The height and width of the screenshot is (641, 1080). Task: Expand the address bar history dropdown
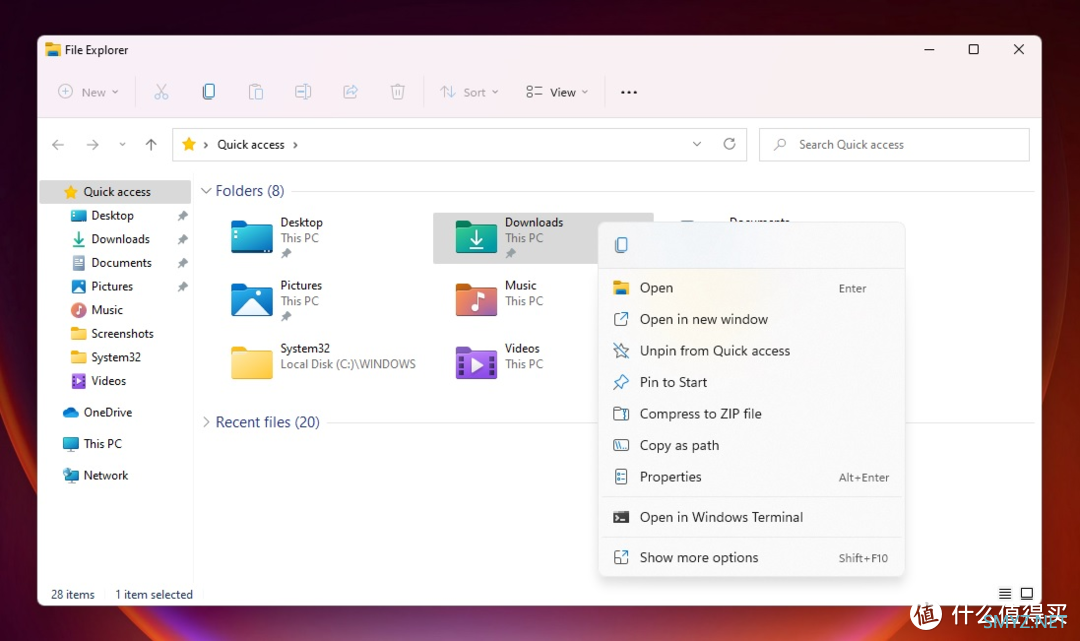click(x=697, y=144)
